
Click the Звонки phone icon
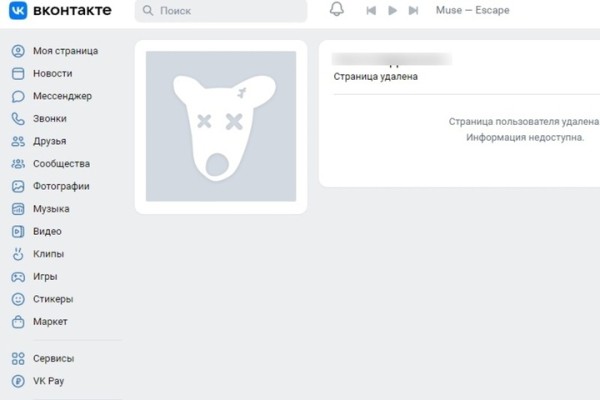[18, 119]
